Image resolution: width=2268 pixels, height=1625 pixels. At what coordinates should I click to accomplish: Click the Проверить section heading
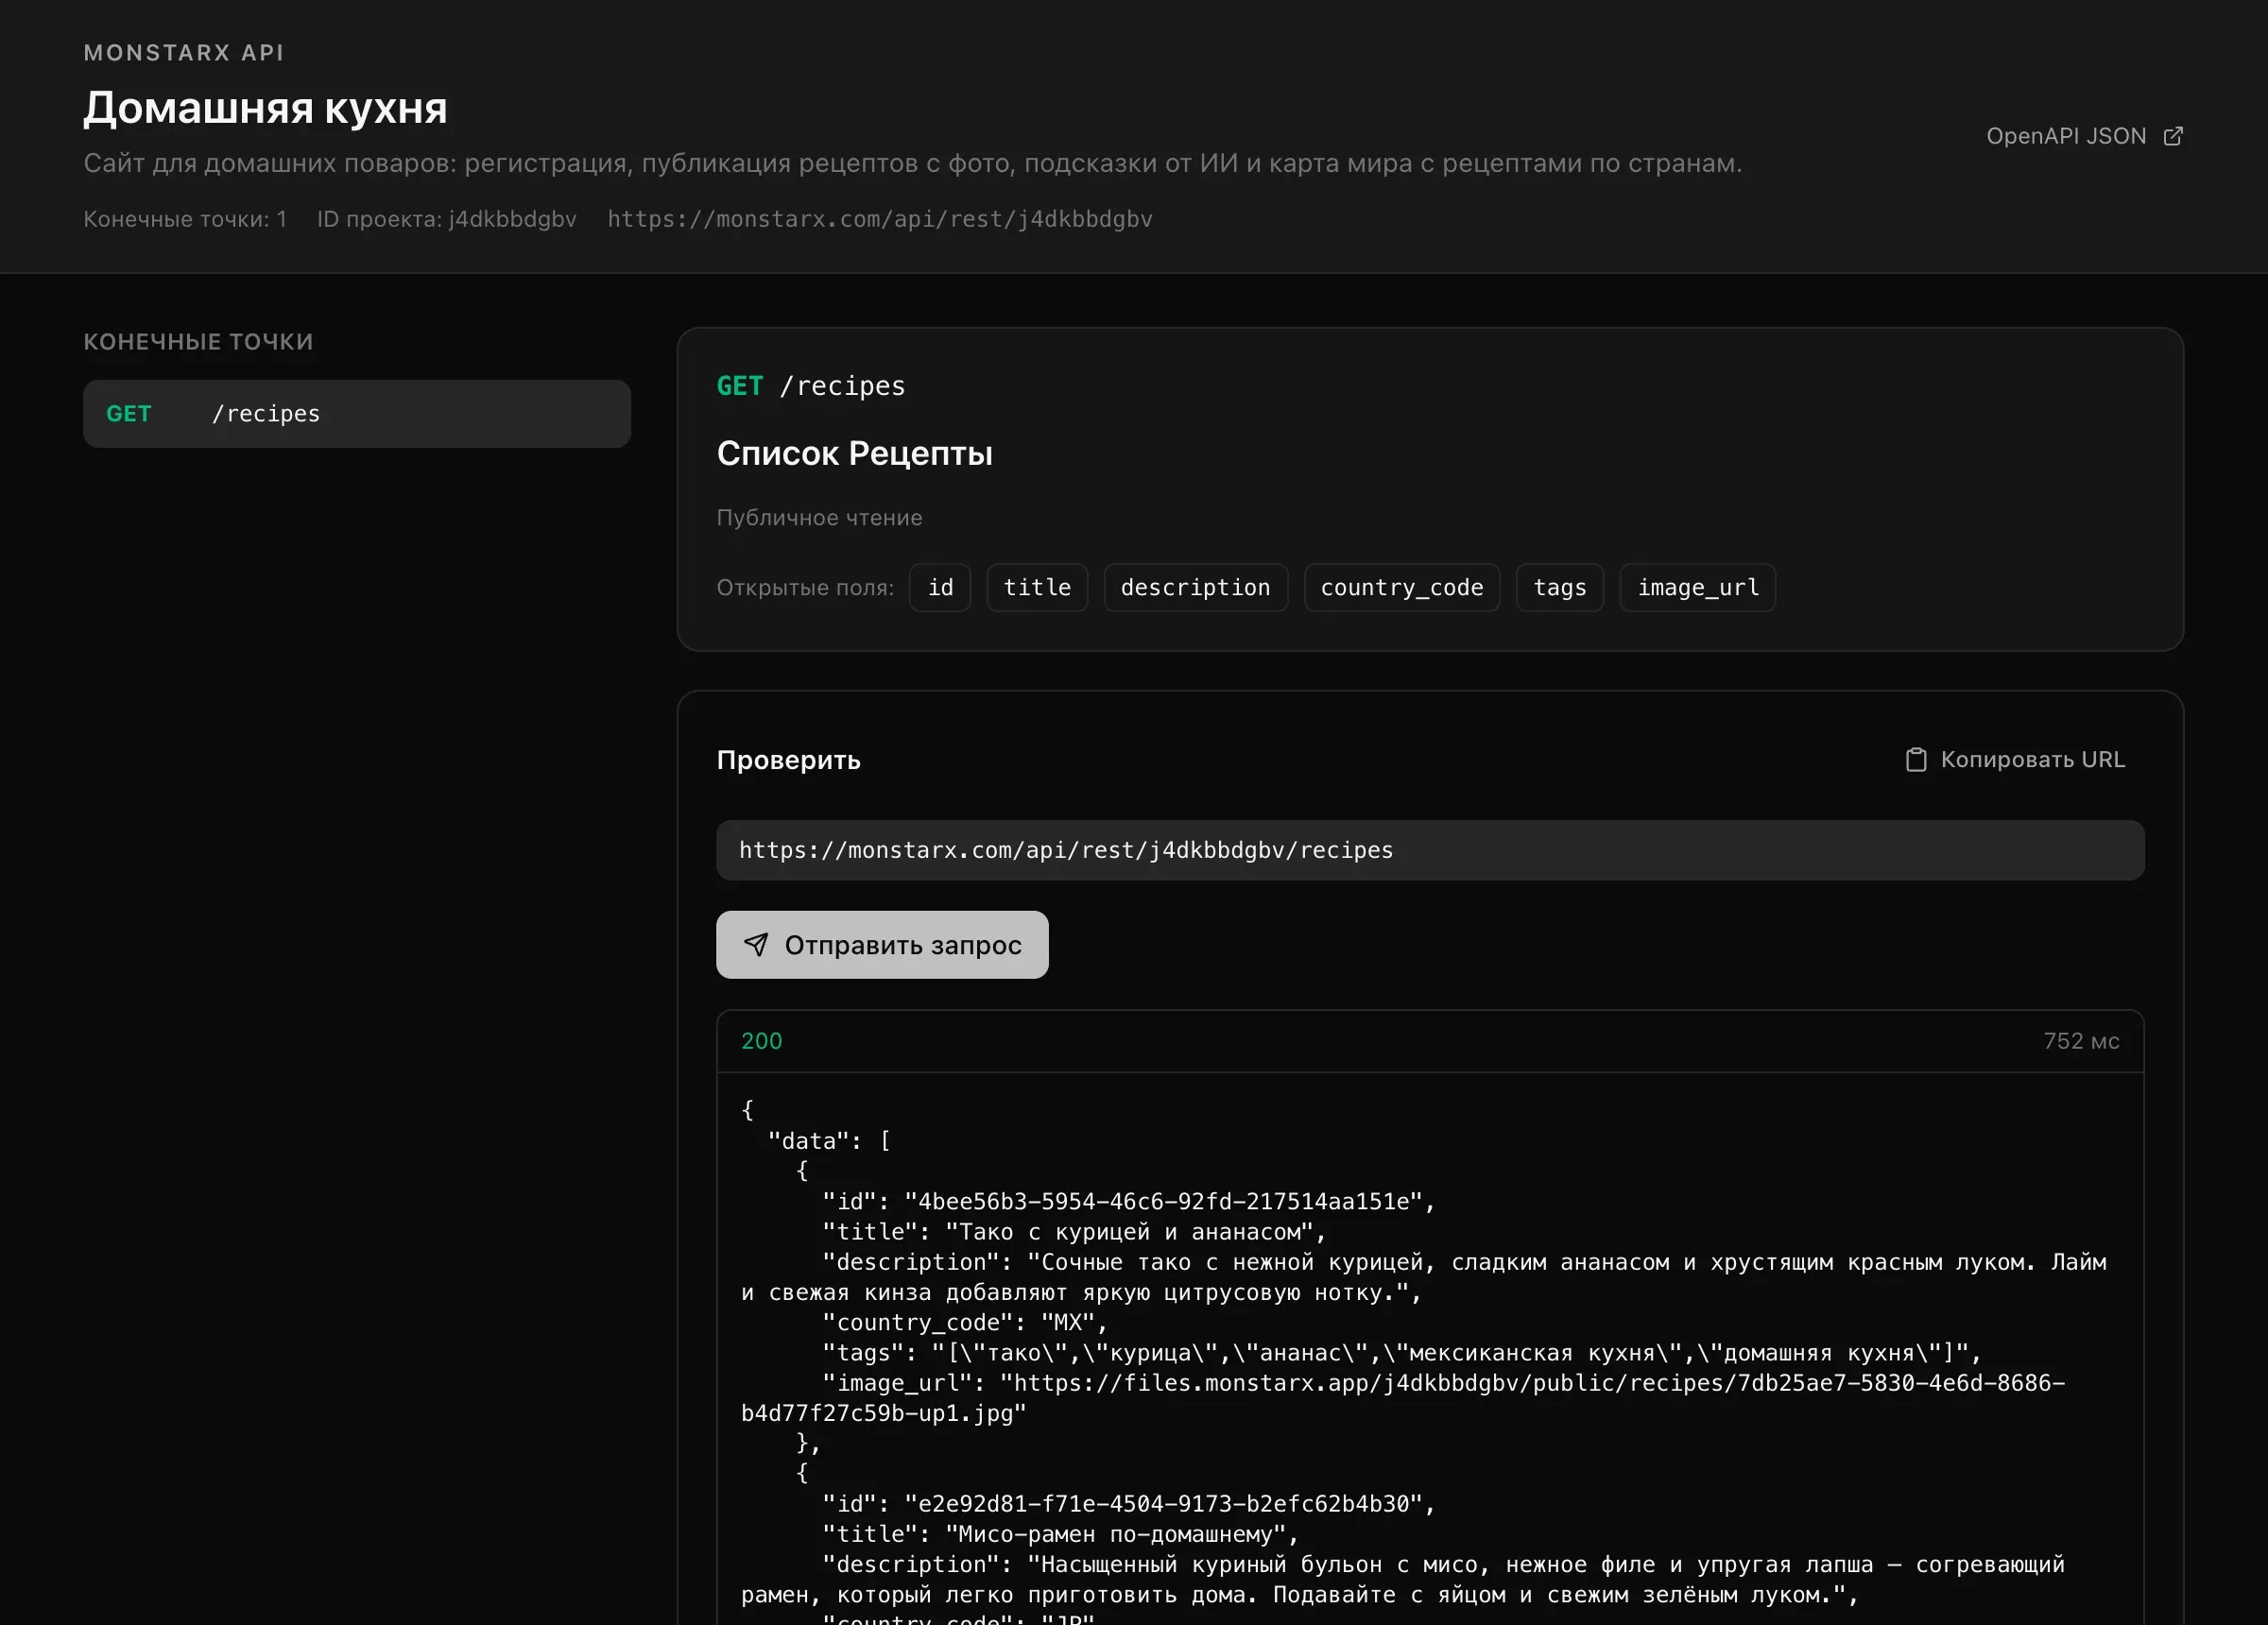[789, 760]
